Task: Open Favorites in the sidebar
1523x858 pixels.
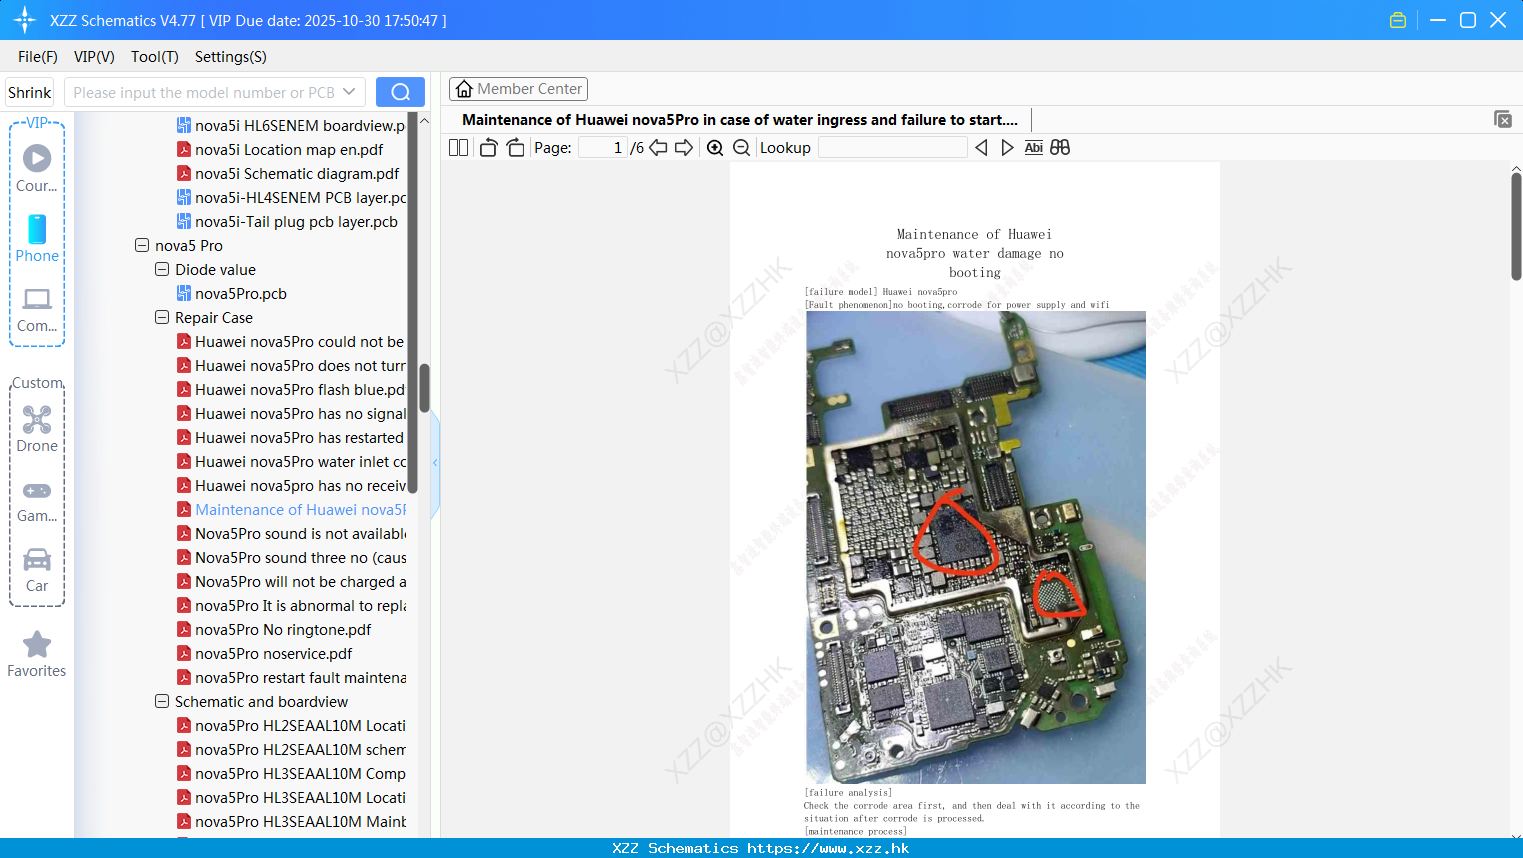Action: (x=37, y=654)
